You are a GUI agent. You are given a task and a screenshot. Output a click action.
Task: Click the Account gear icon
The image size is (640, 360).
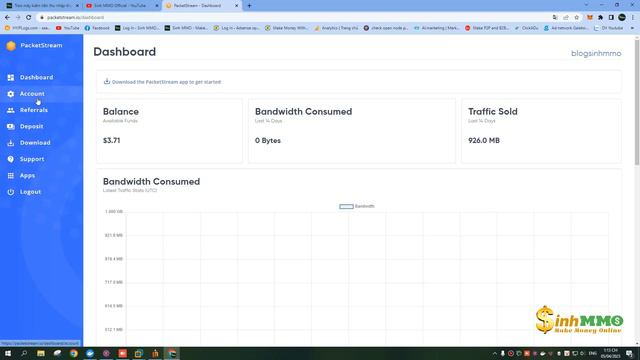[11, 93]
